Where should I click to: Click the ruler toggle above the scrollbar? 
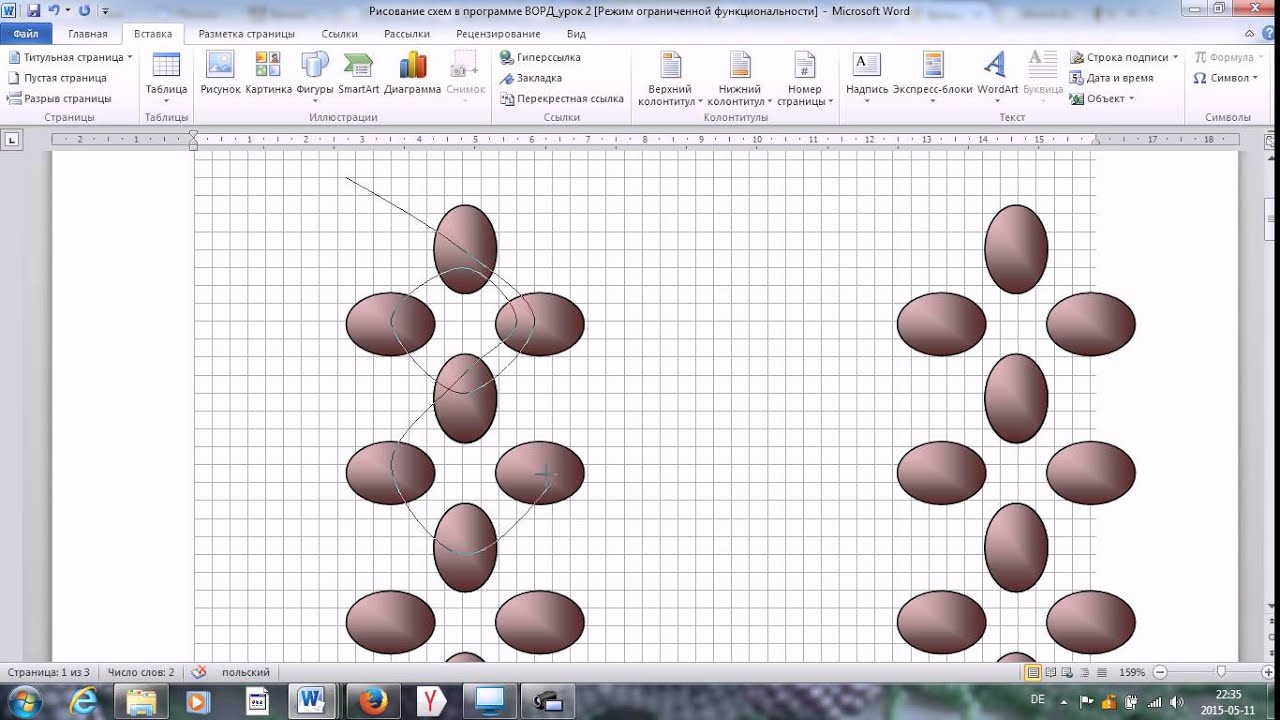(1269, 140)
